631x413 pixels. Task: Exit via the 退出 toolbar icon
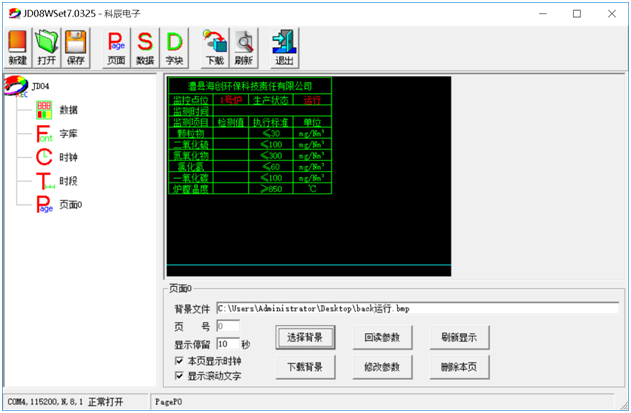(x=284, y=46)
